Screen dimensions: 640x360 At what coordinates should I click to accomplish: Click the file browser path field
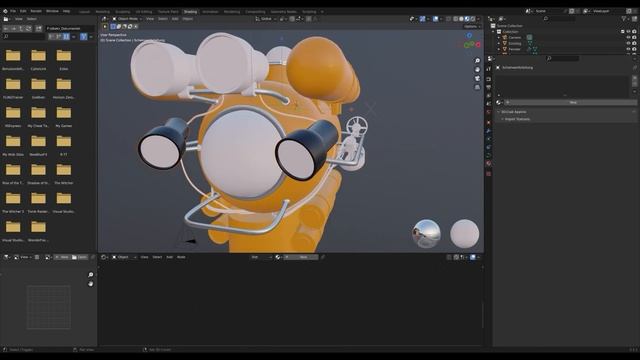(x=69, y=29)
